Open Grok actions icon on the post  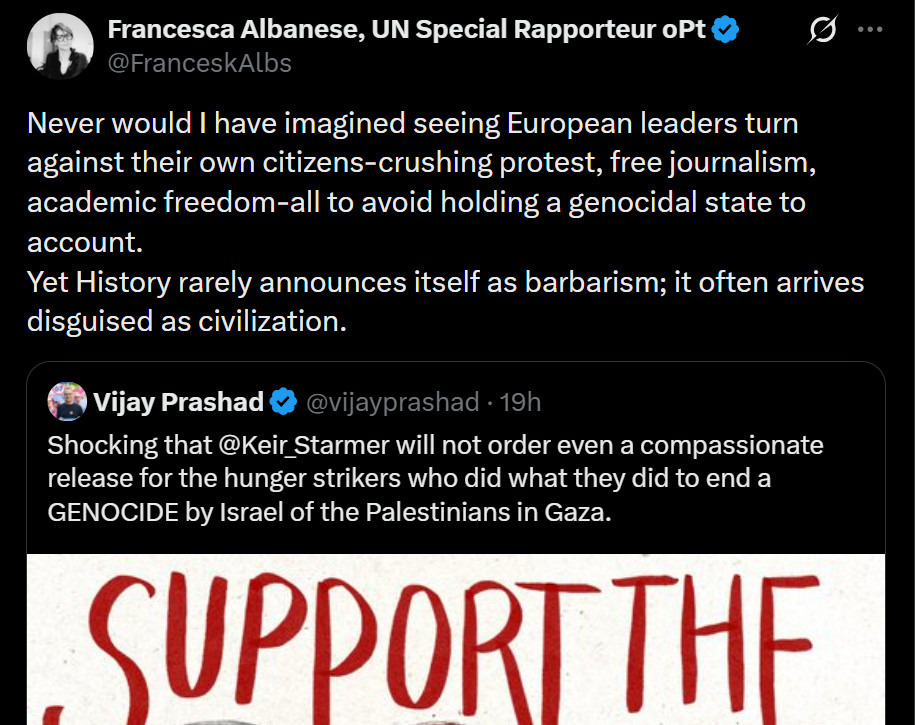[x=822, y=32]
